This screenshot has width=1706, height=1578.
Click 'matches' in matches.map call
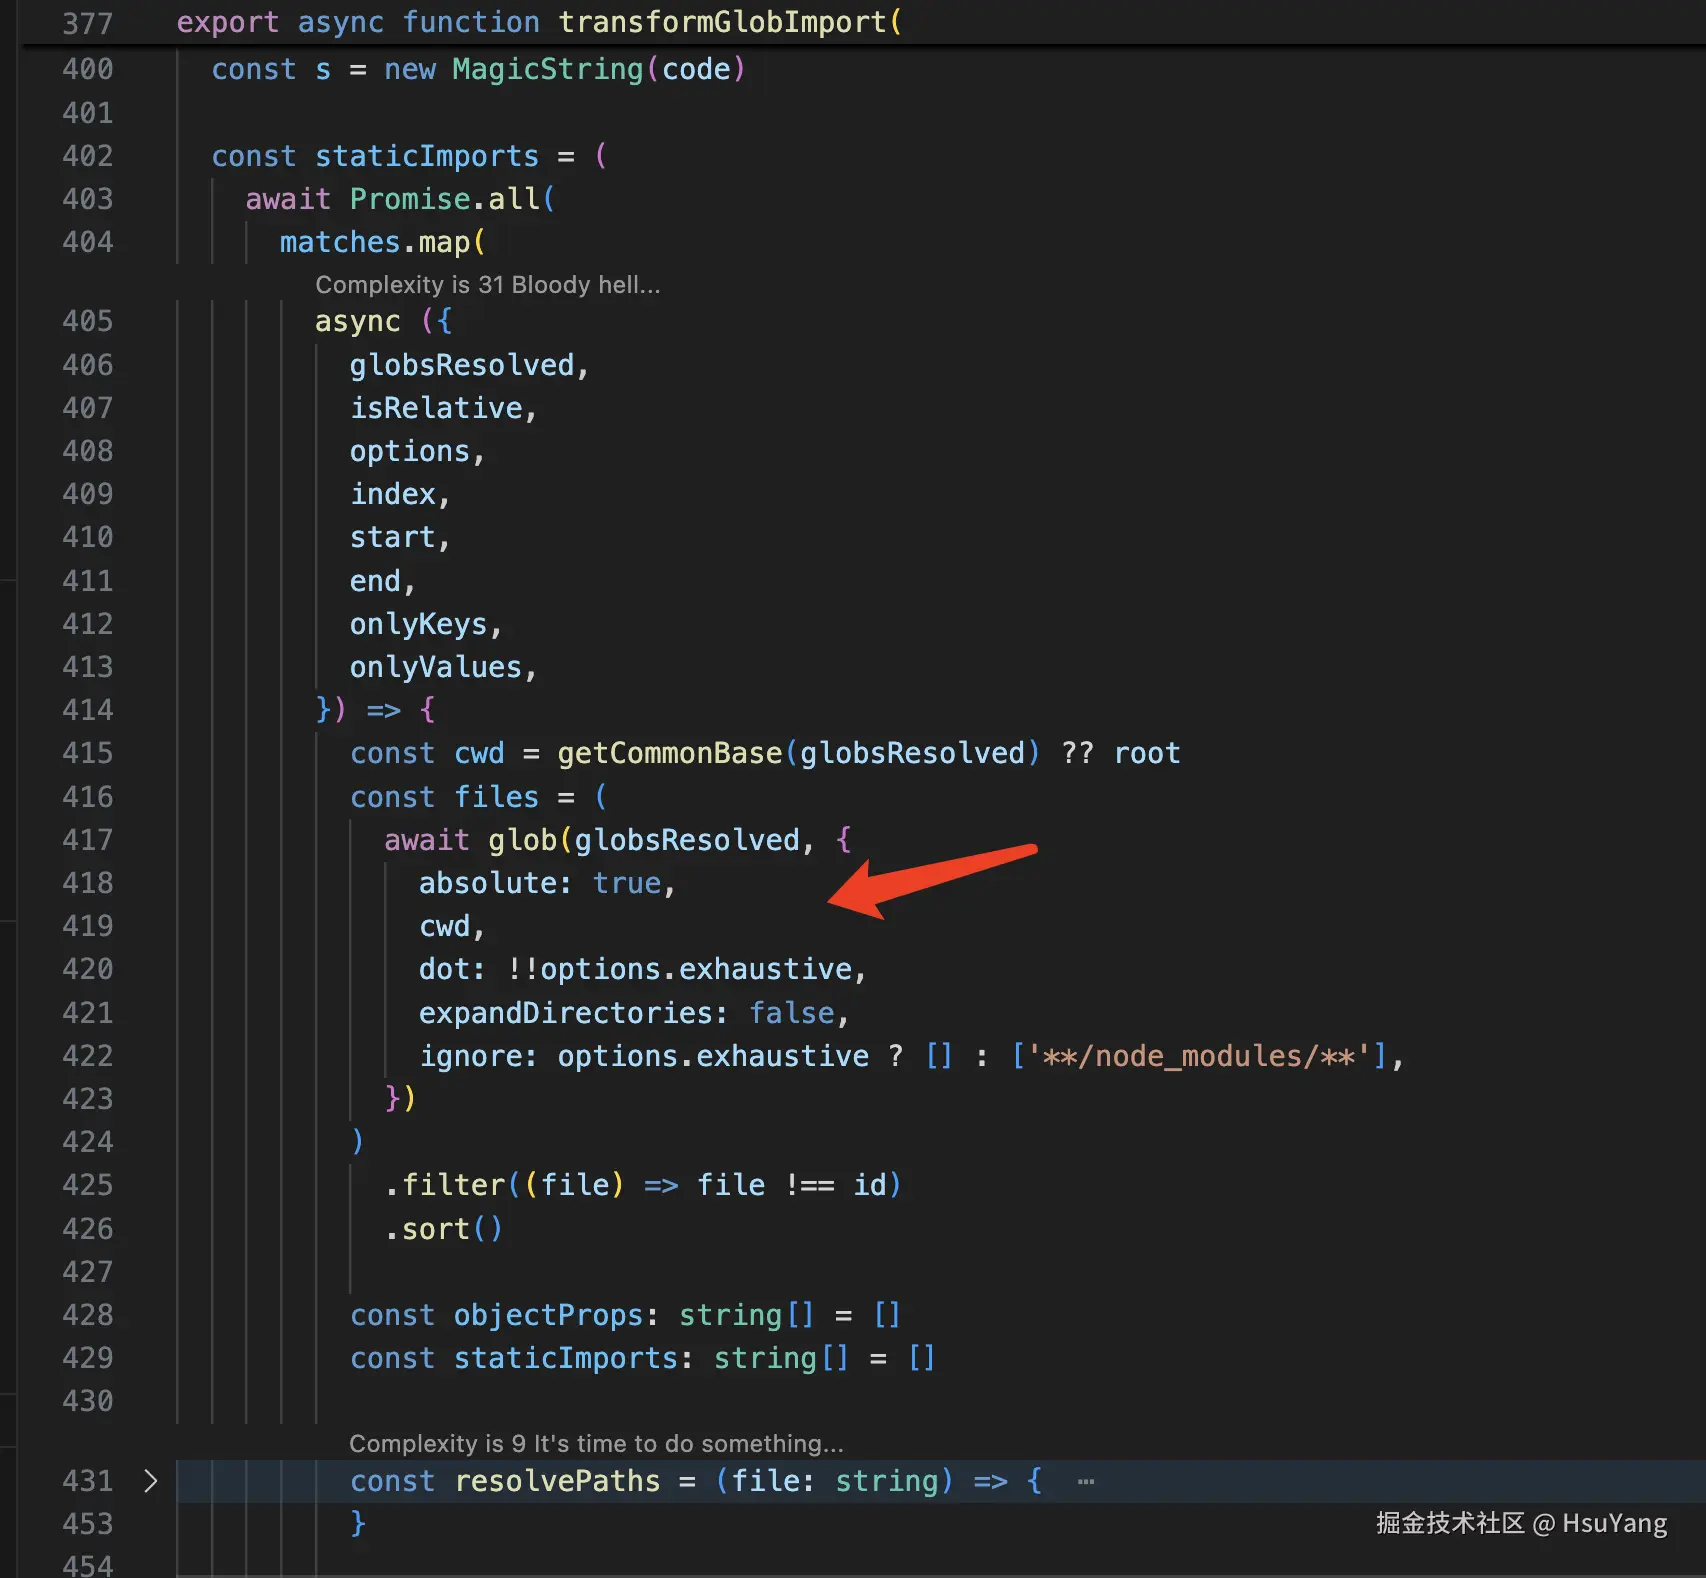(x=340, y=242)
